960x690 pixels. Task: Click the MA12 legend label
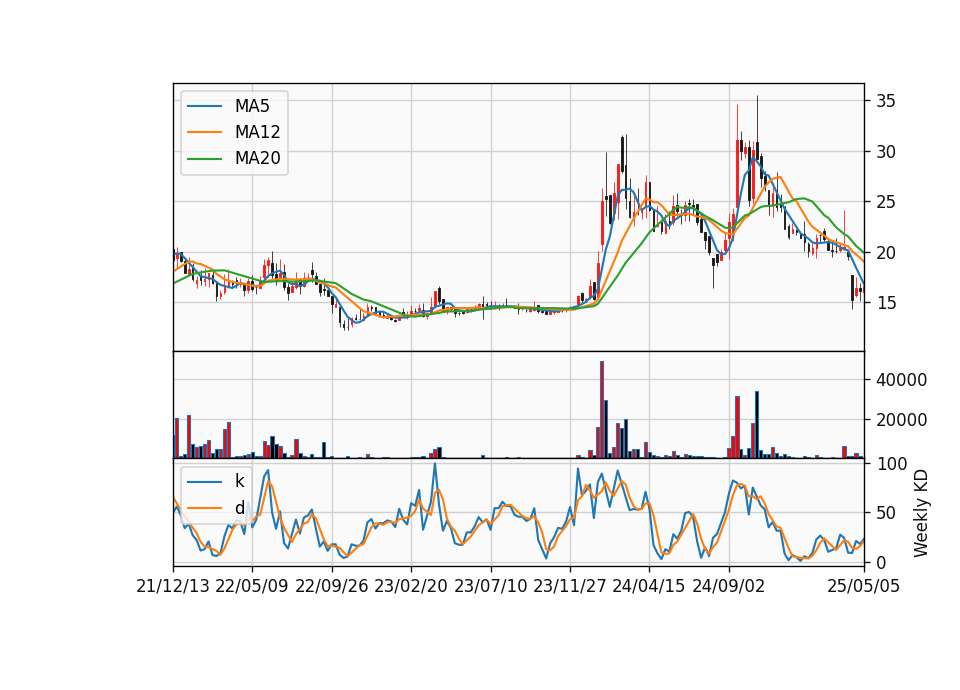(257, 132)
